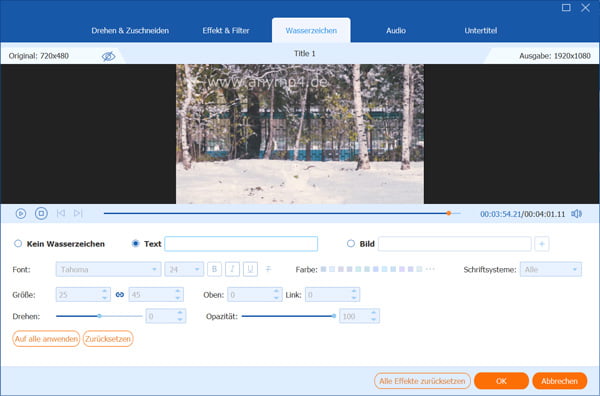Open the Tahoma font dropdown
This screenshot has height=396, width=600.
point(108,269)
